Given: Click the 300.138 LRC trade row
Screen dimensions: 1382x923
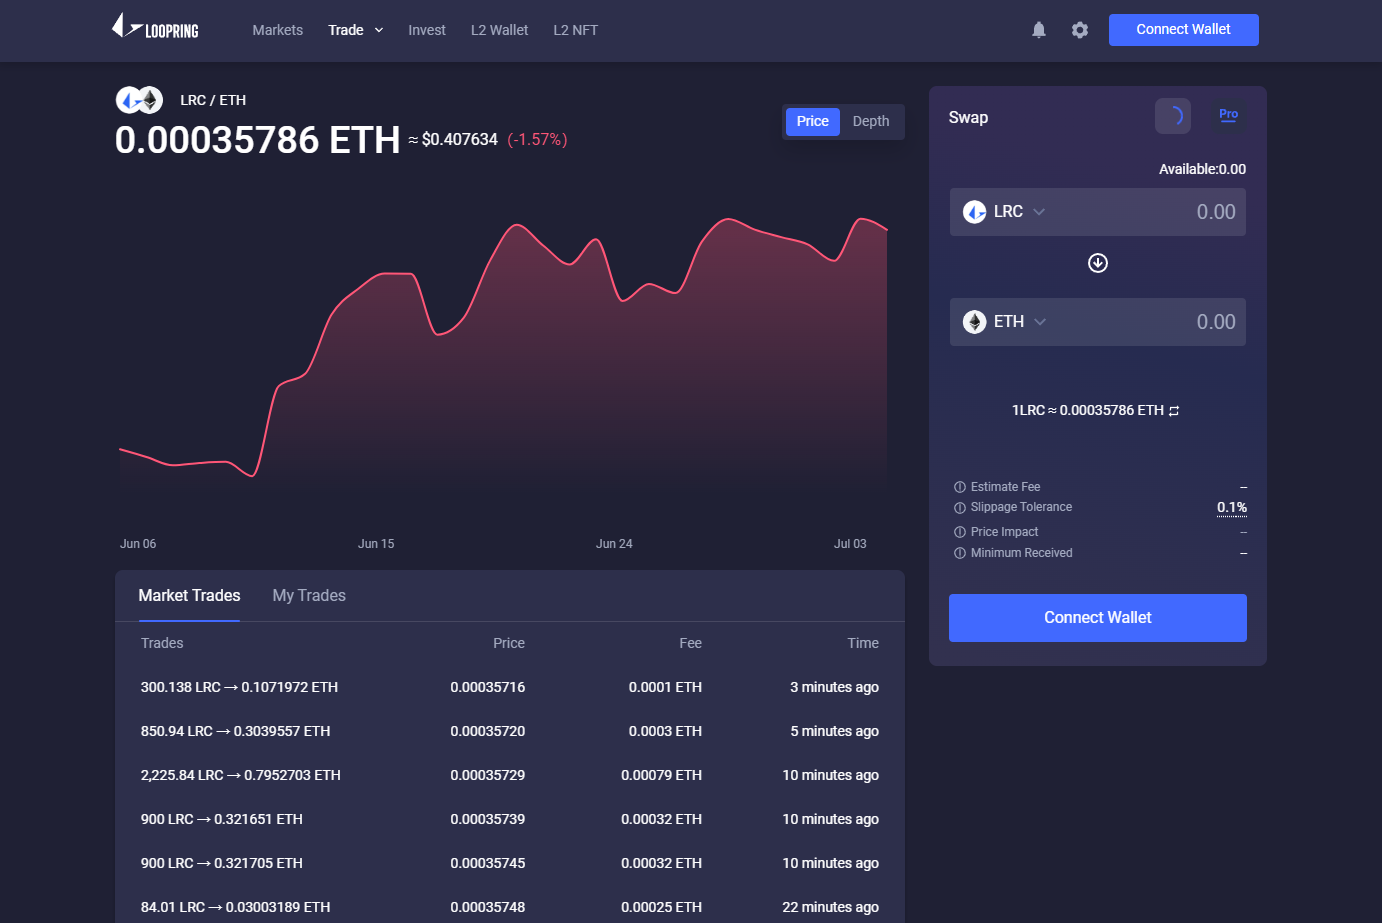Looking at the screenshot, I should pyautogui.click(x=510, y=687).
